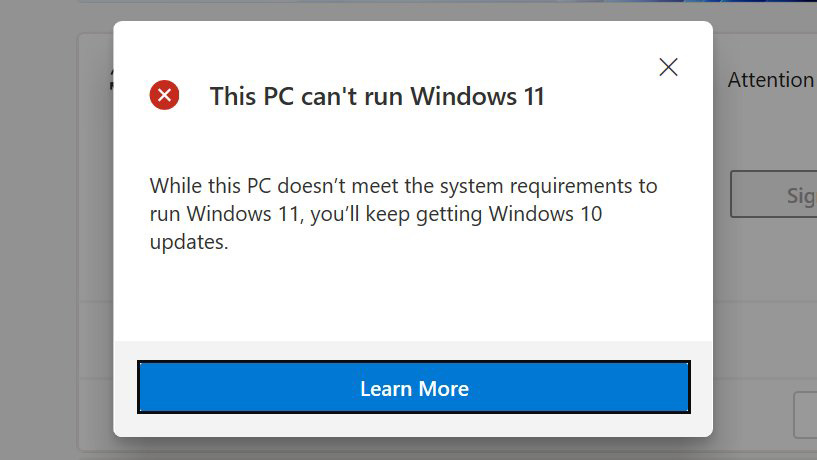Click the partially hidden icon left of dialog
This screenshot has width=817, height=460.
(110, 84)
